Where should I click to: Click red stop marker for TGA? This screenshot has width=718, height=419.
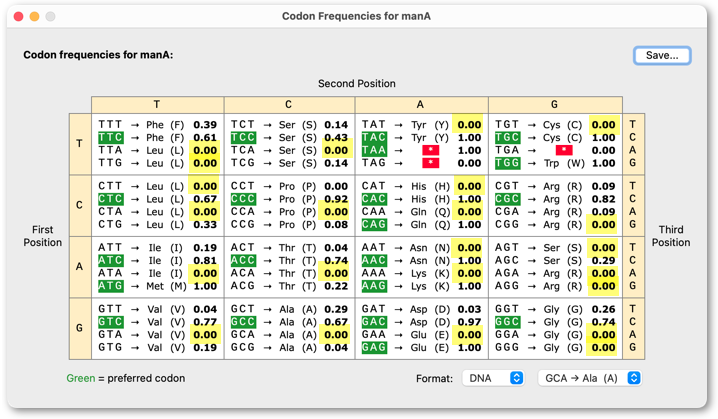(x=564, y=150)
